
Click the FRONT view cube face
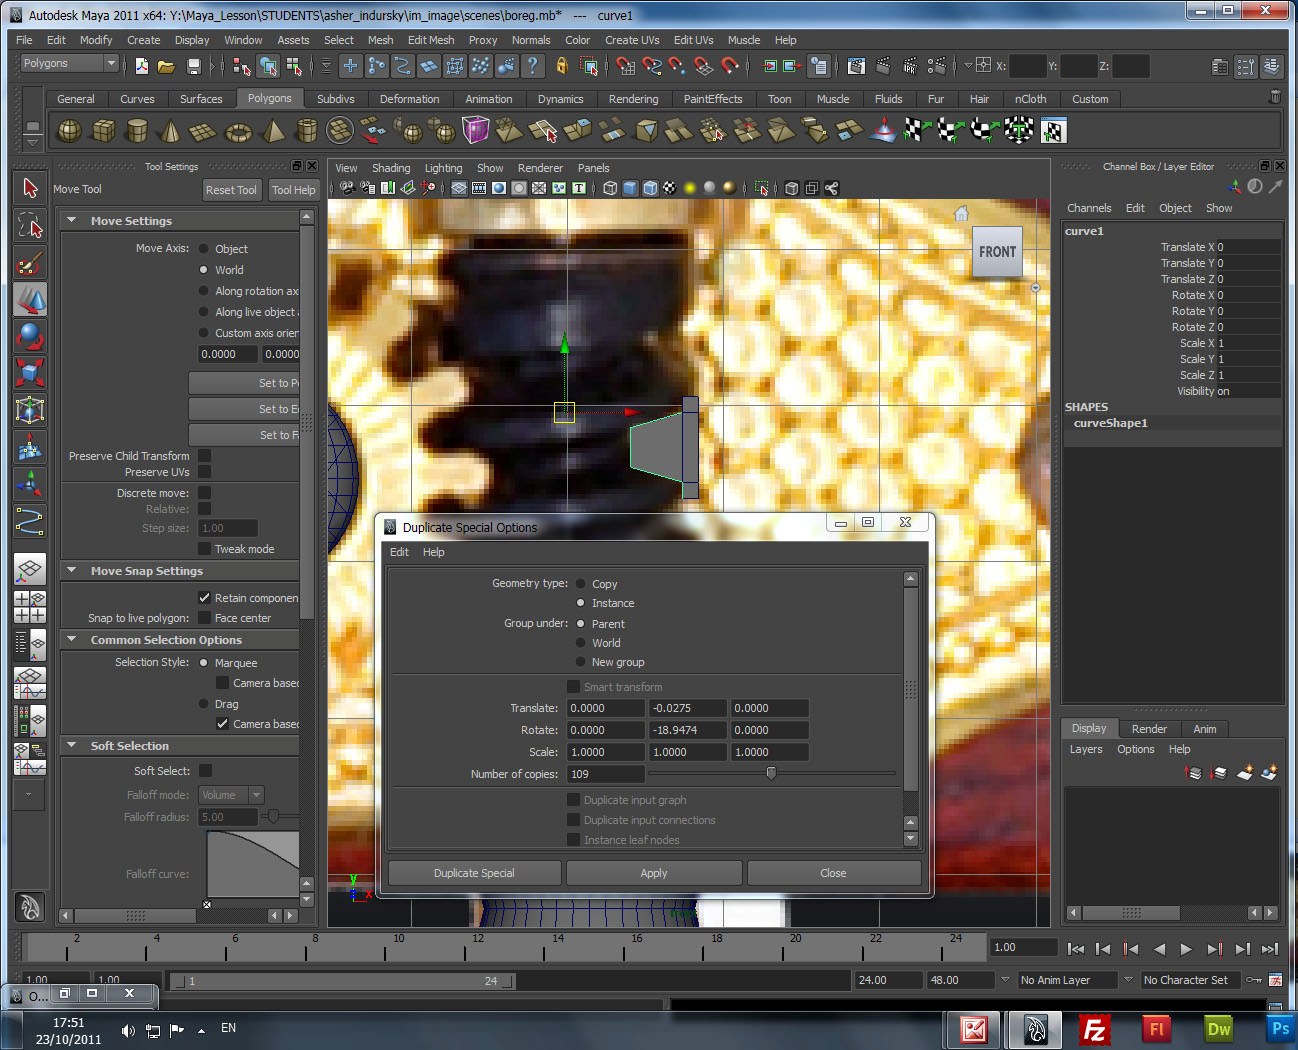(x=997, y=252)
